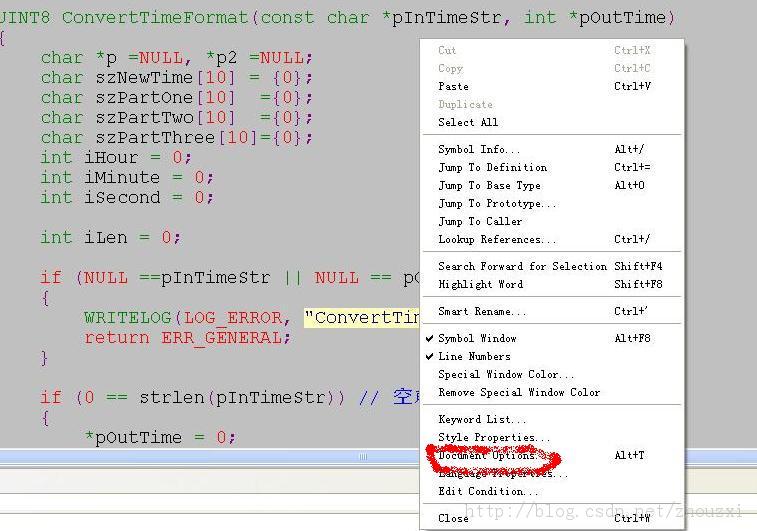Click the horizontal splitter grip handle
757x531 pixels.
[364, 457]
